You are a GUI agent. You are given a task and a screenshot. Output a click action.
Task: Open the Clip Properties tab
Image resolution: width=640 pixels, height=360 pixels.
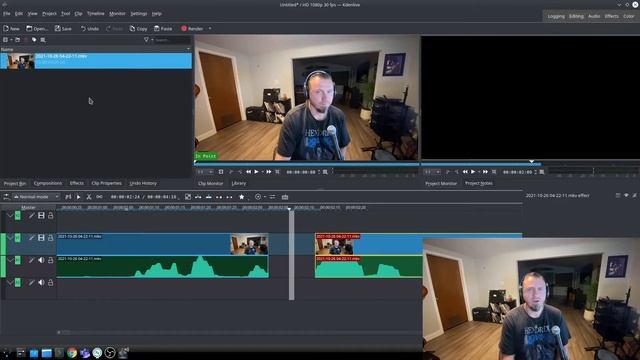click(106, 183)
